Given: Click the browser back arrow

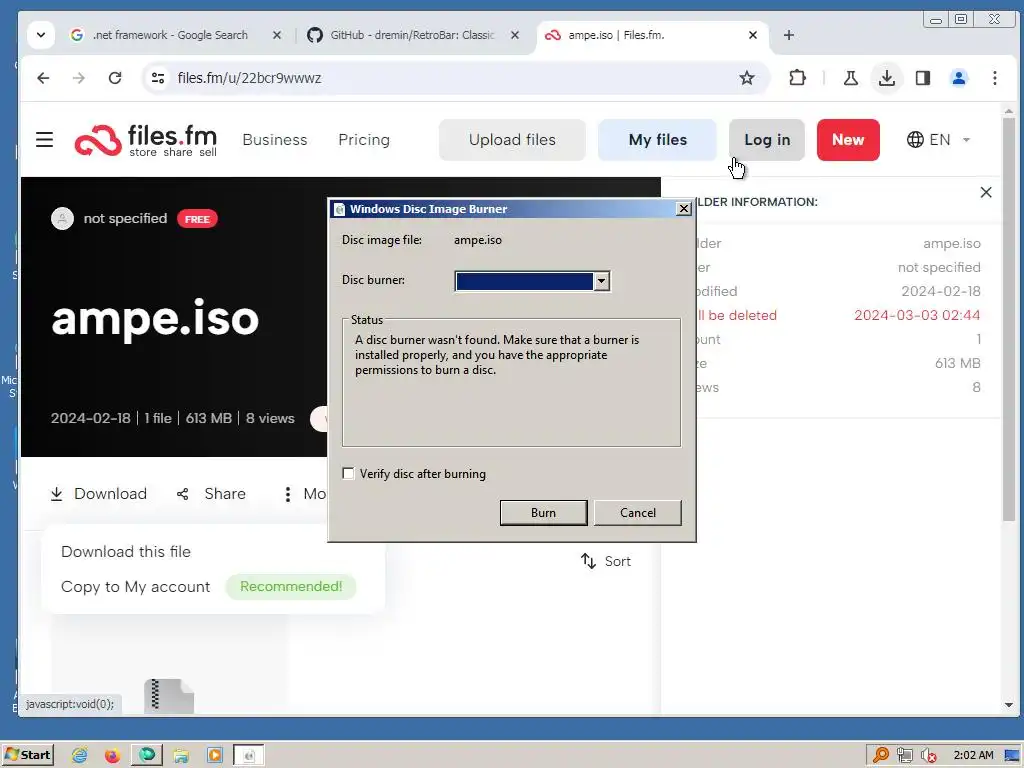Looking at the screenshot, I should [x=43, y=78].
